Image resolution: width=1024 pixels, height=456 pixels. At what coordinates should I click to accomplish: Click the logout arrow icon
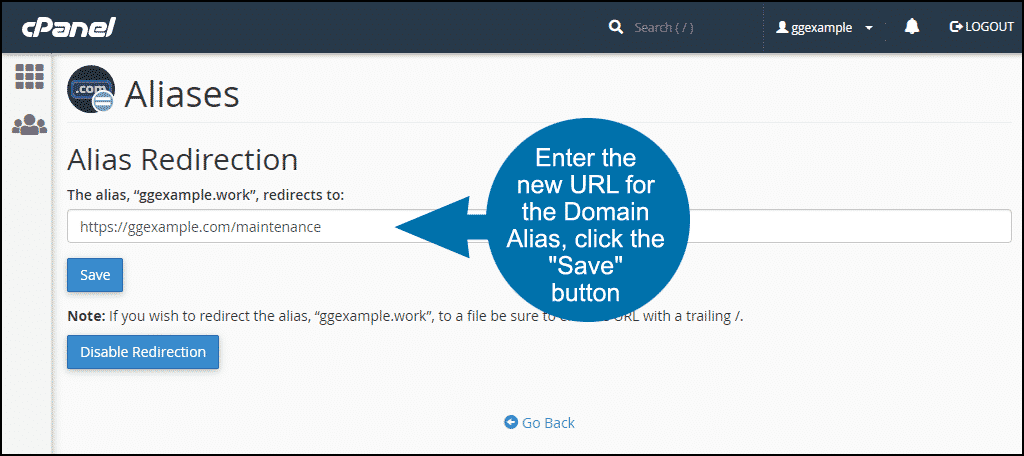(x=955, y=27)
